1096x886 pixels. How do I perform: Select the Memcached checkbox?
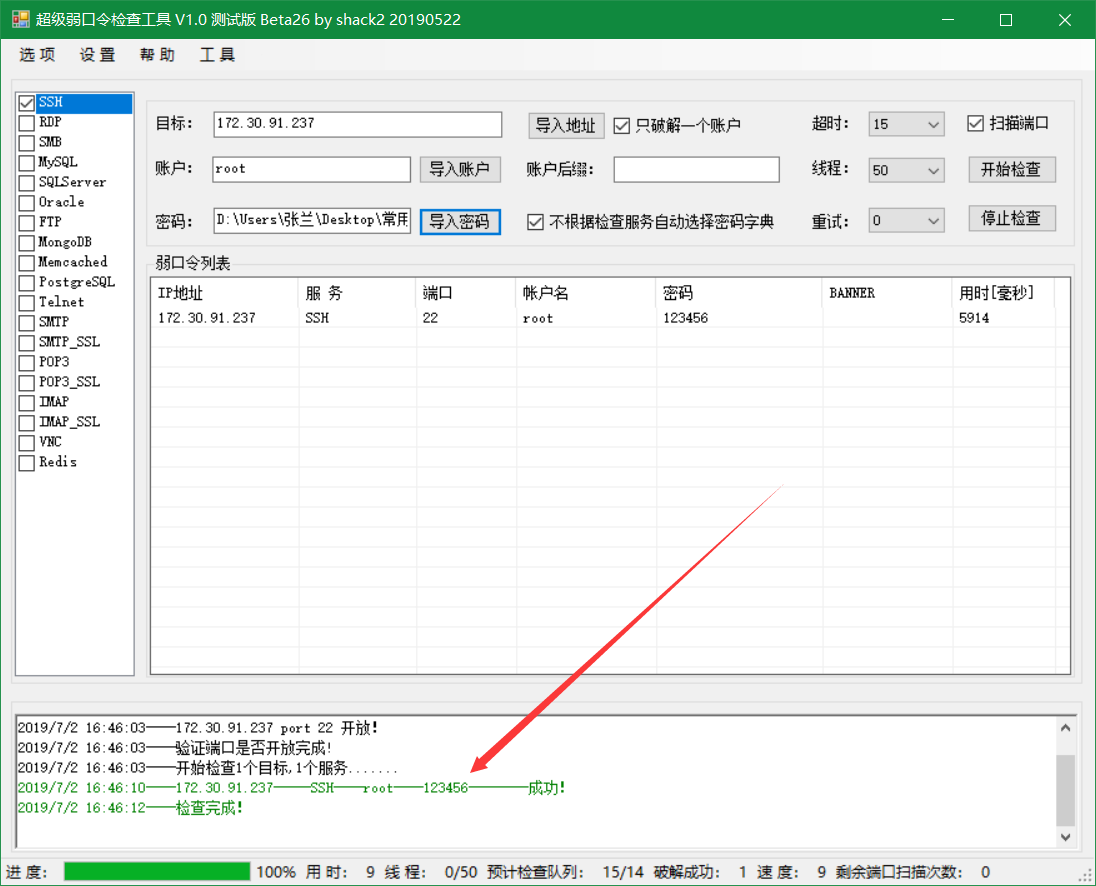coord(27,263)
